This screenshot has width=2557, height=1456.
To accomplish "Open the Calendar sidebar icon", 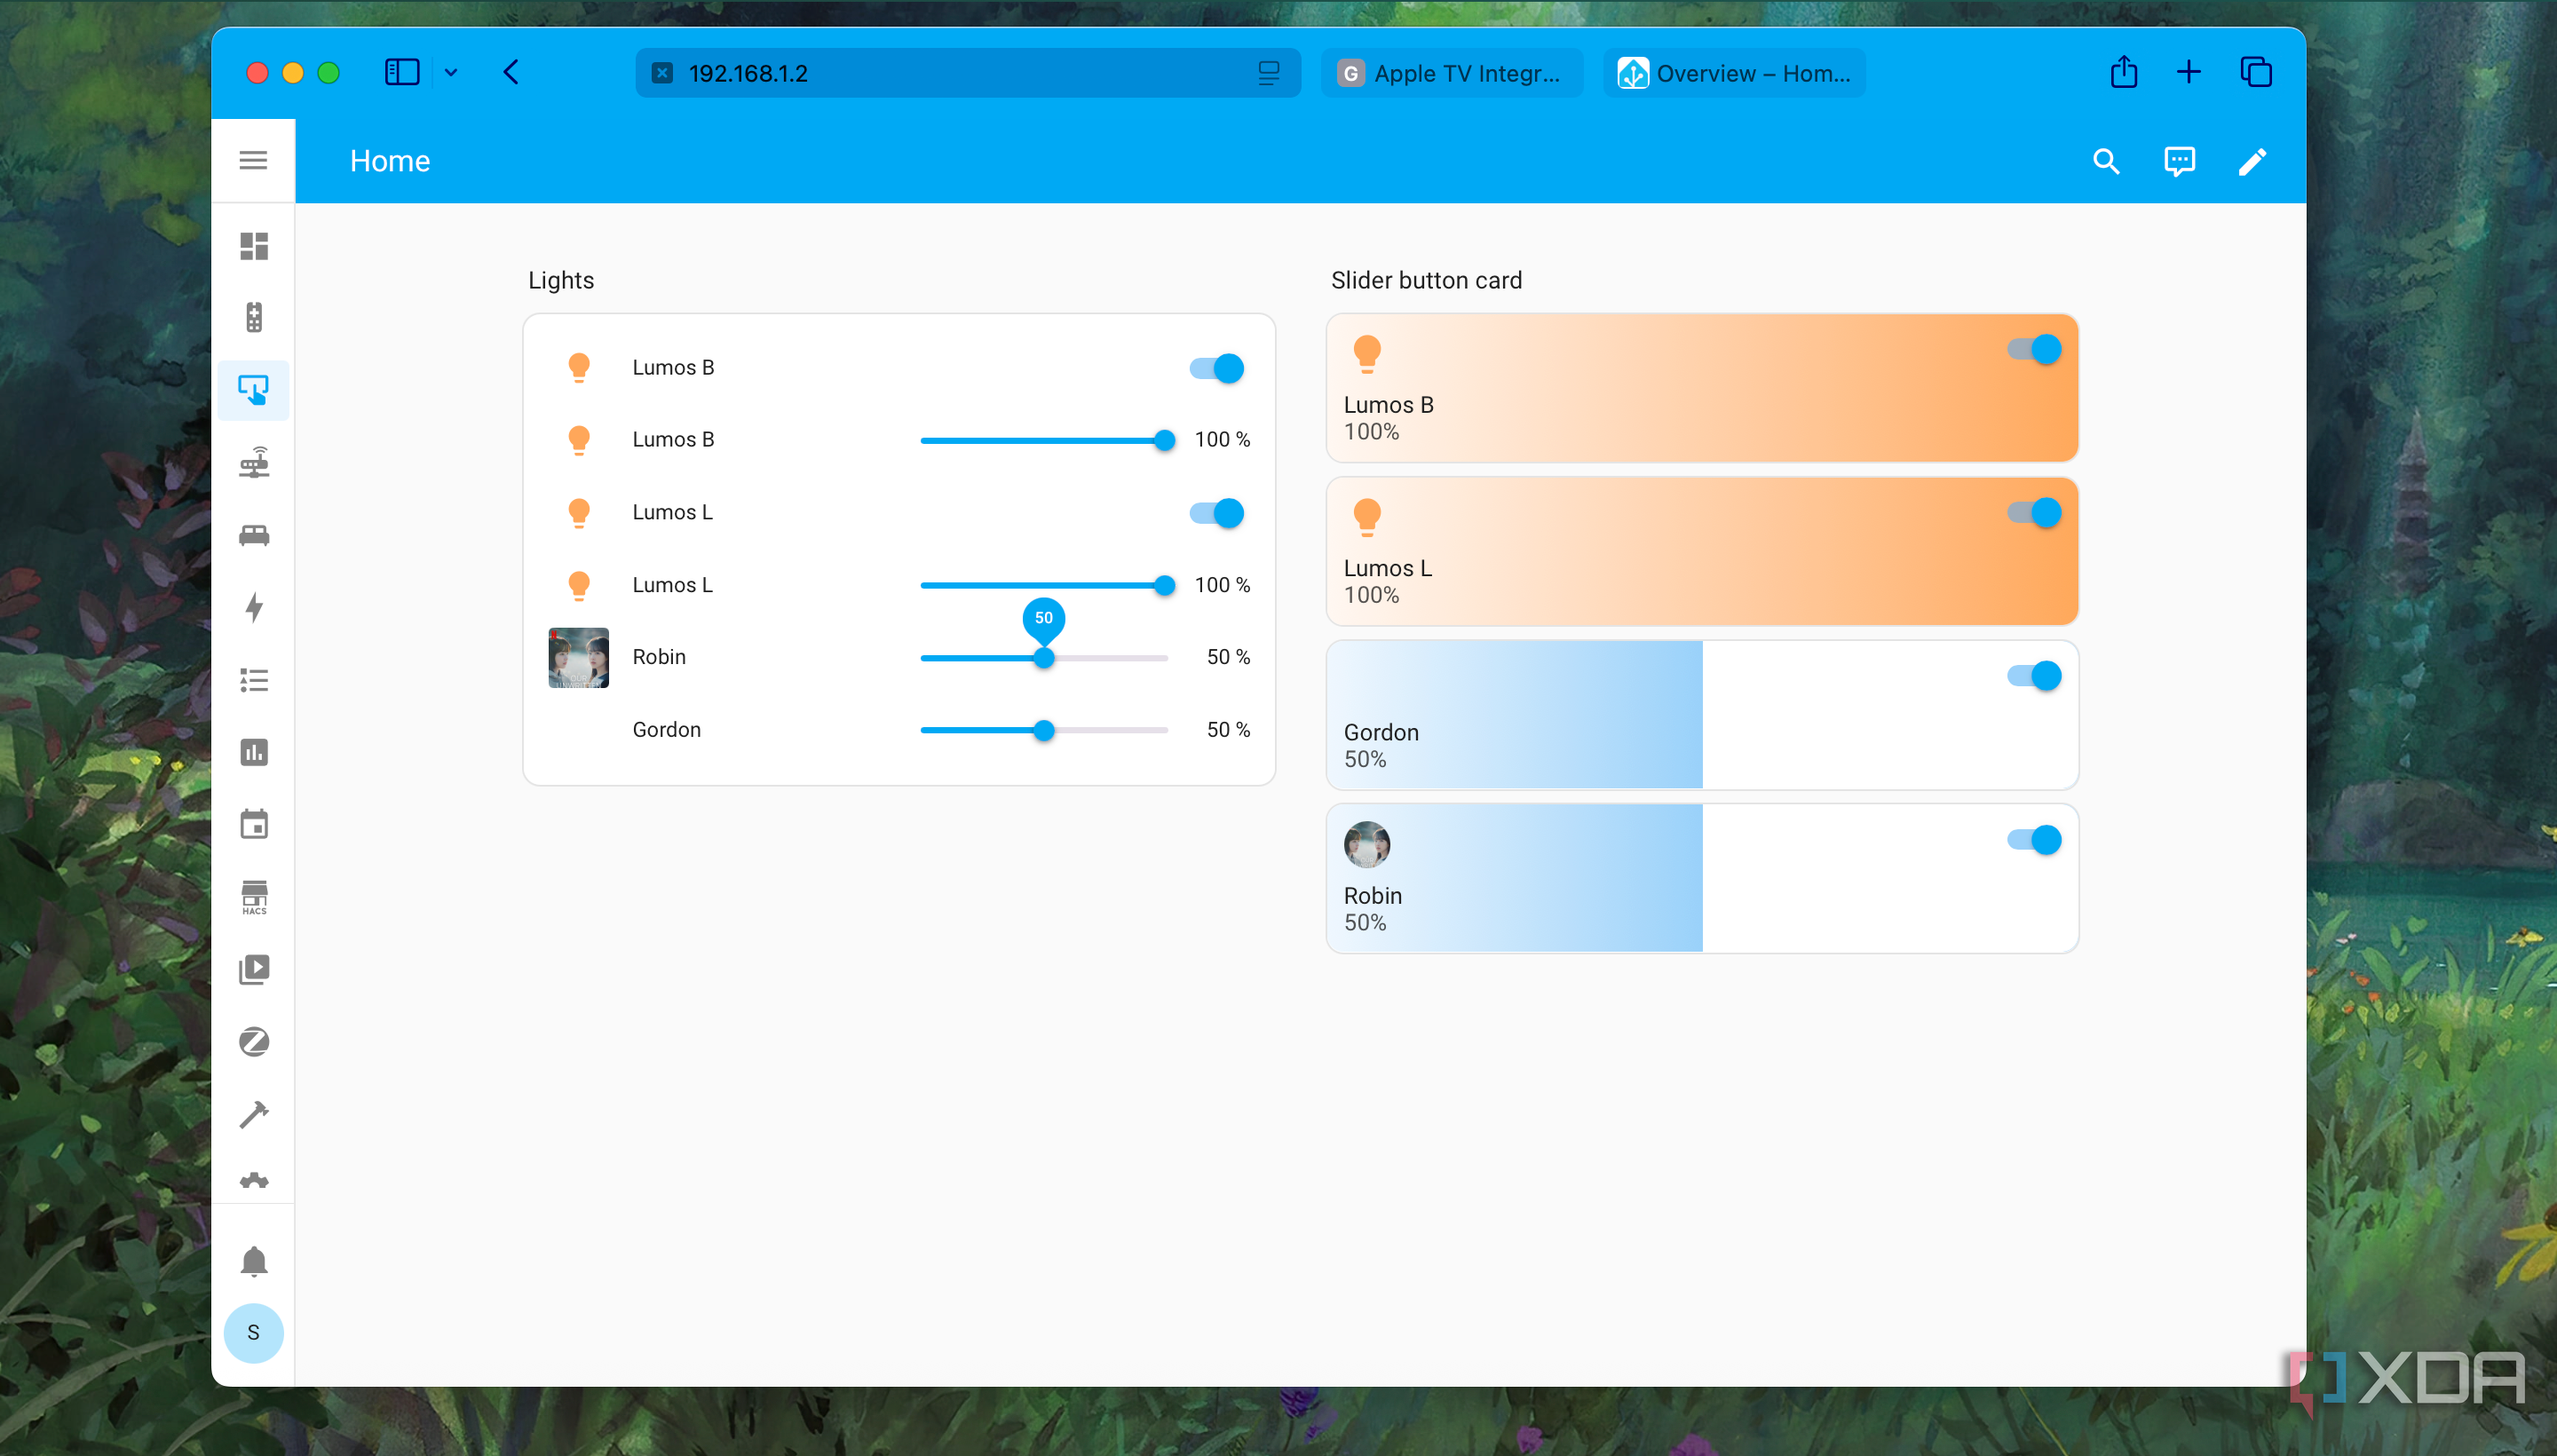I will pos(254,825).
